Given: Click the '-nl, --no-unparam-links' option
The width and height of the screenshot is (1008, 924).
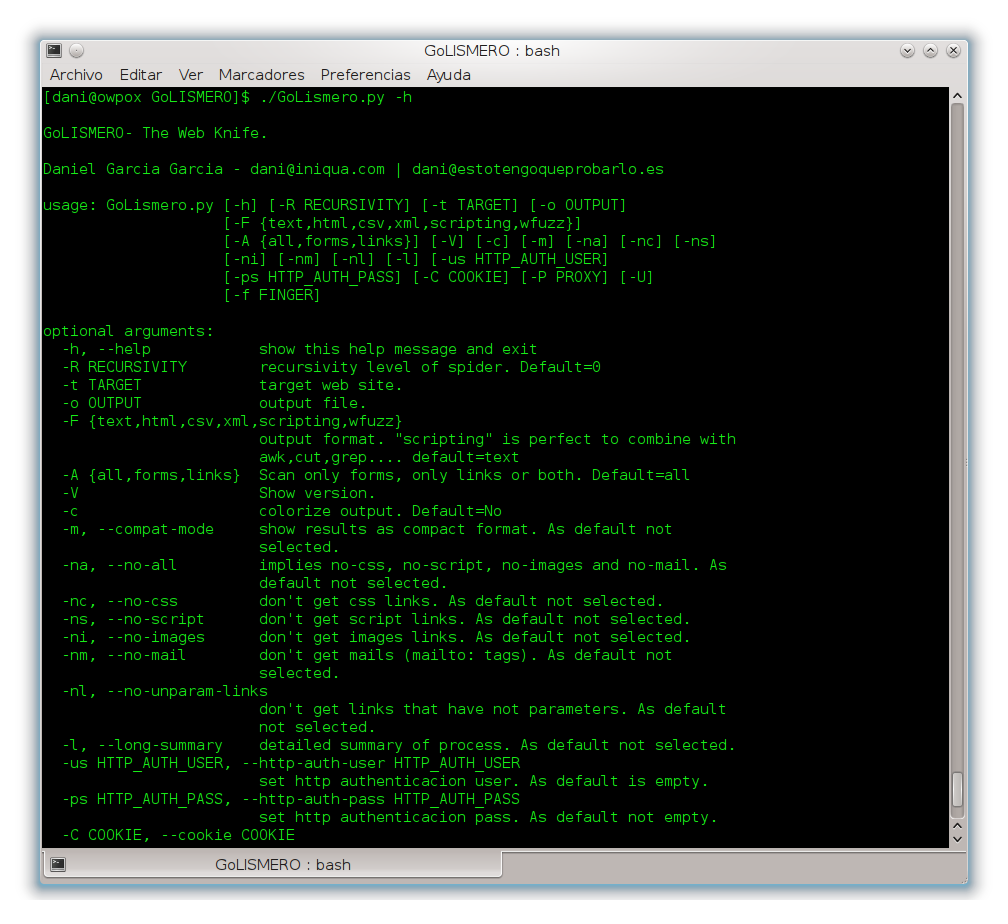Looking at the screenshot, I should [165, 691].
